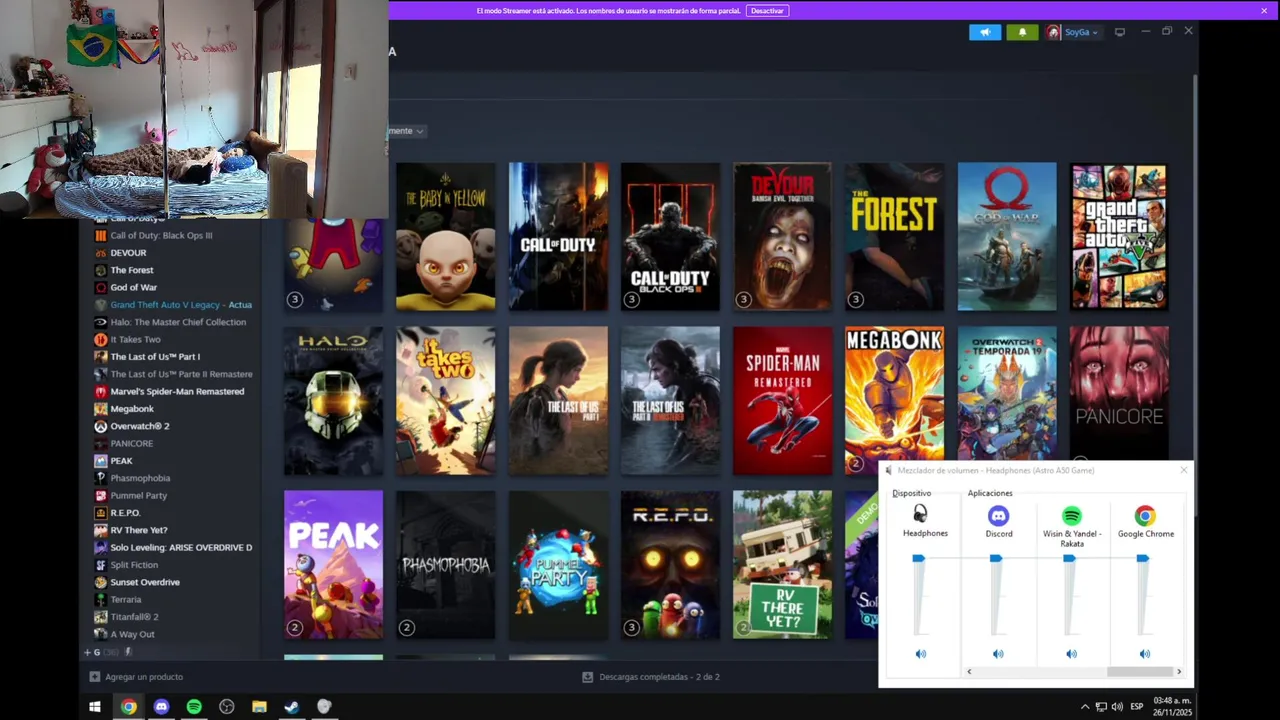Click Desactivar in the streamer mode banner
1280x720 pixels.
pyautogui.click(x=767, y=10)
